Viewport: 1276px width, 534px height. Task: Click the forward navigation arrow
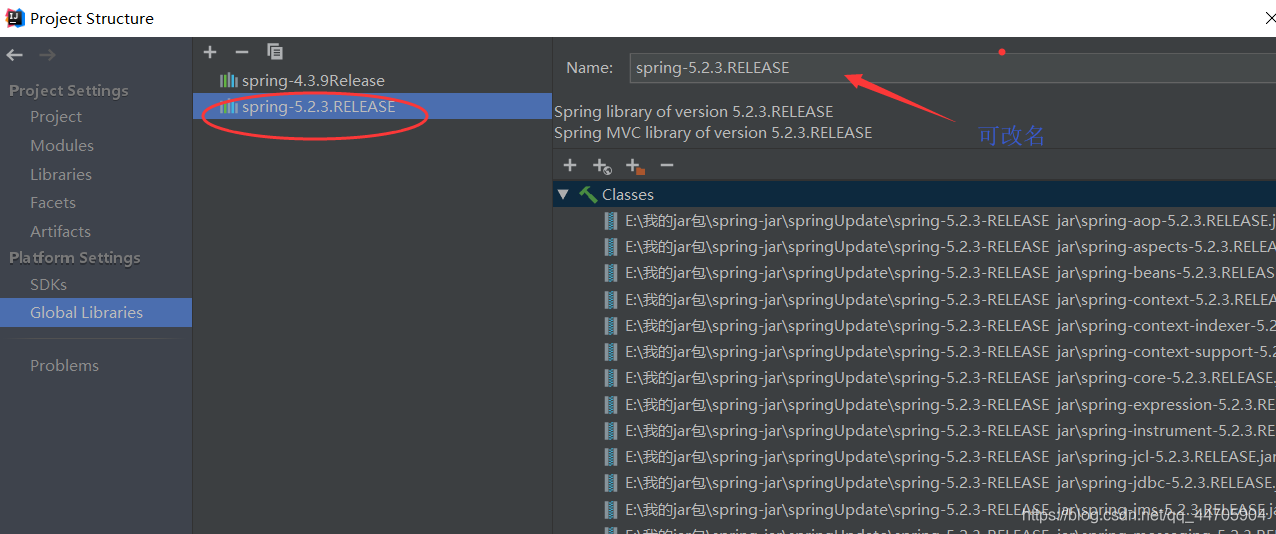click(48, 55)
